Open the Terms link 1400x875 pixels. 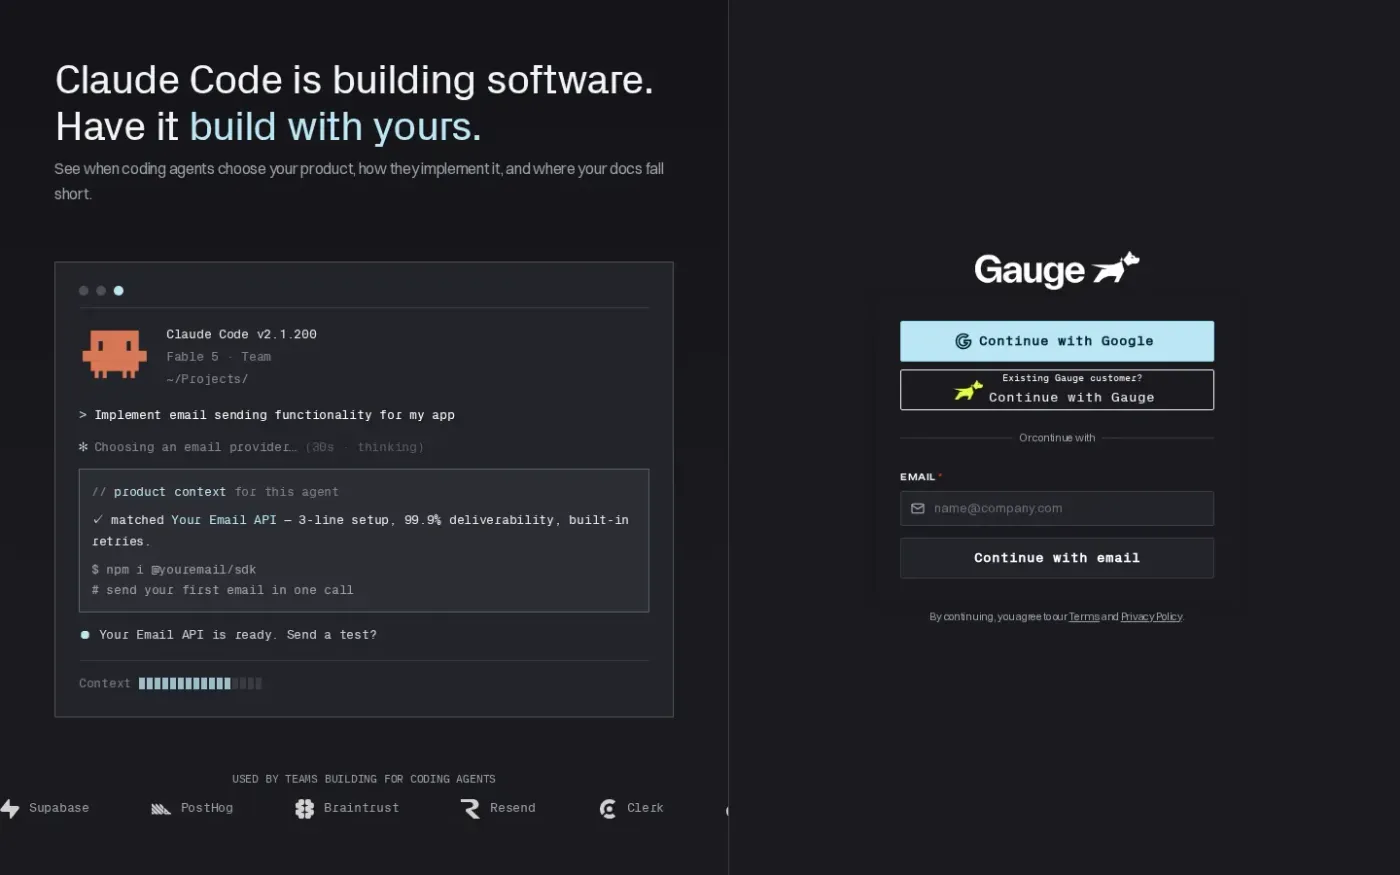pyautogui.click(x=1084, y=617)
